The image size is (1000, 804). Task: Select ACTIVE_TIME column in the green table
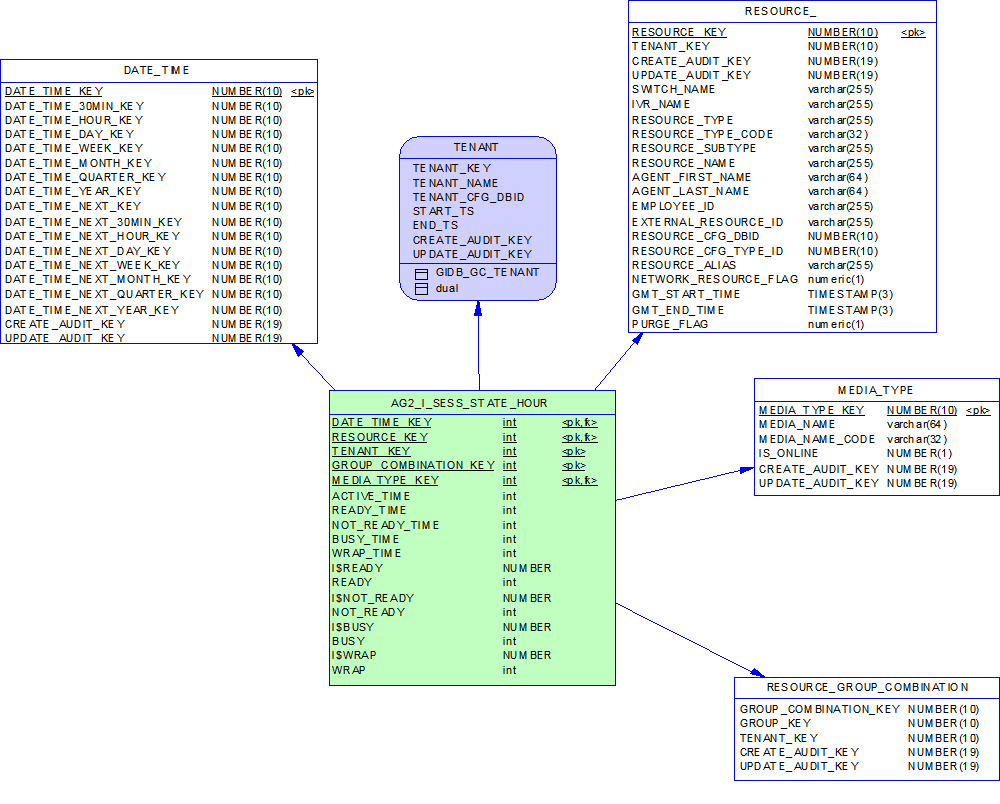tap(371, 496)
